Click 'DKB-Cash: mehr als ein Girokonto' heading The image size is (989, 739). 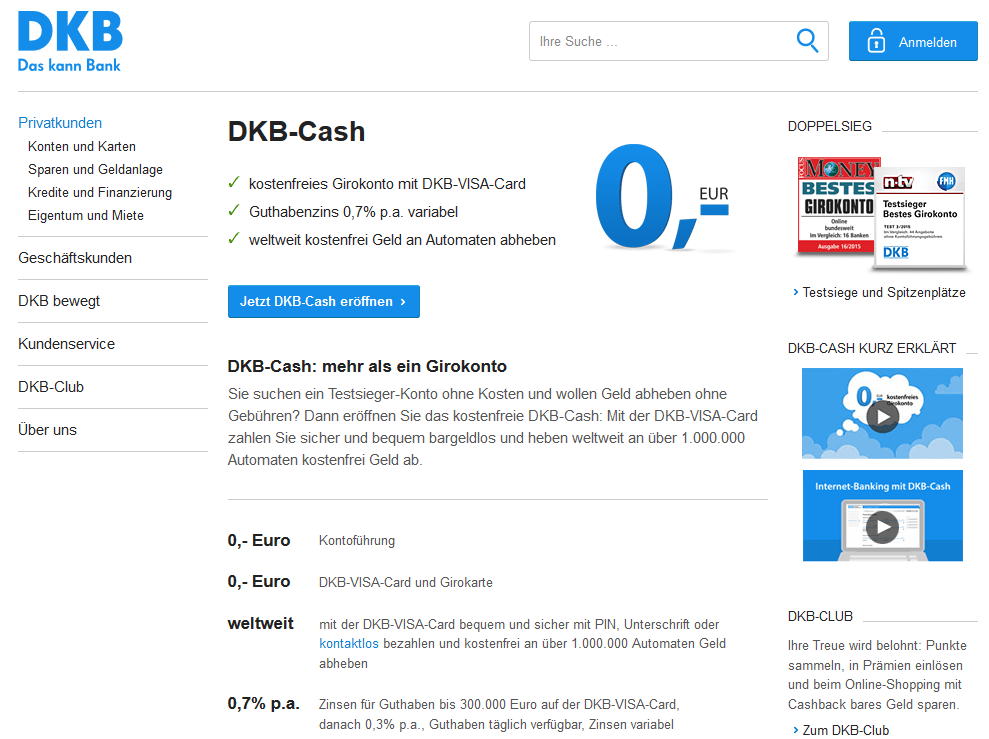point(367,366)
